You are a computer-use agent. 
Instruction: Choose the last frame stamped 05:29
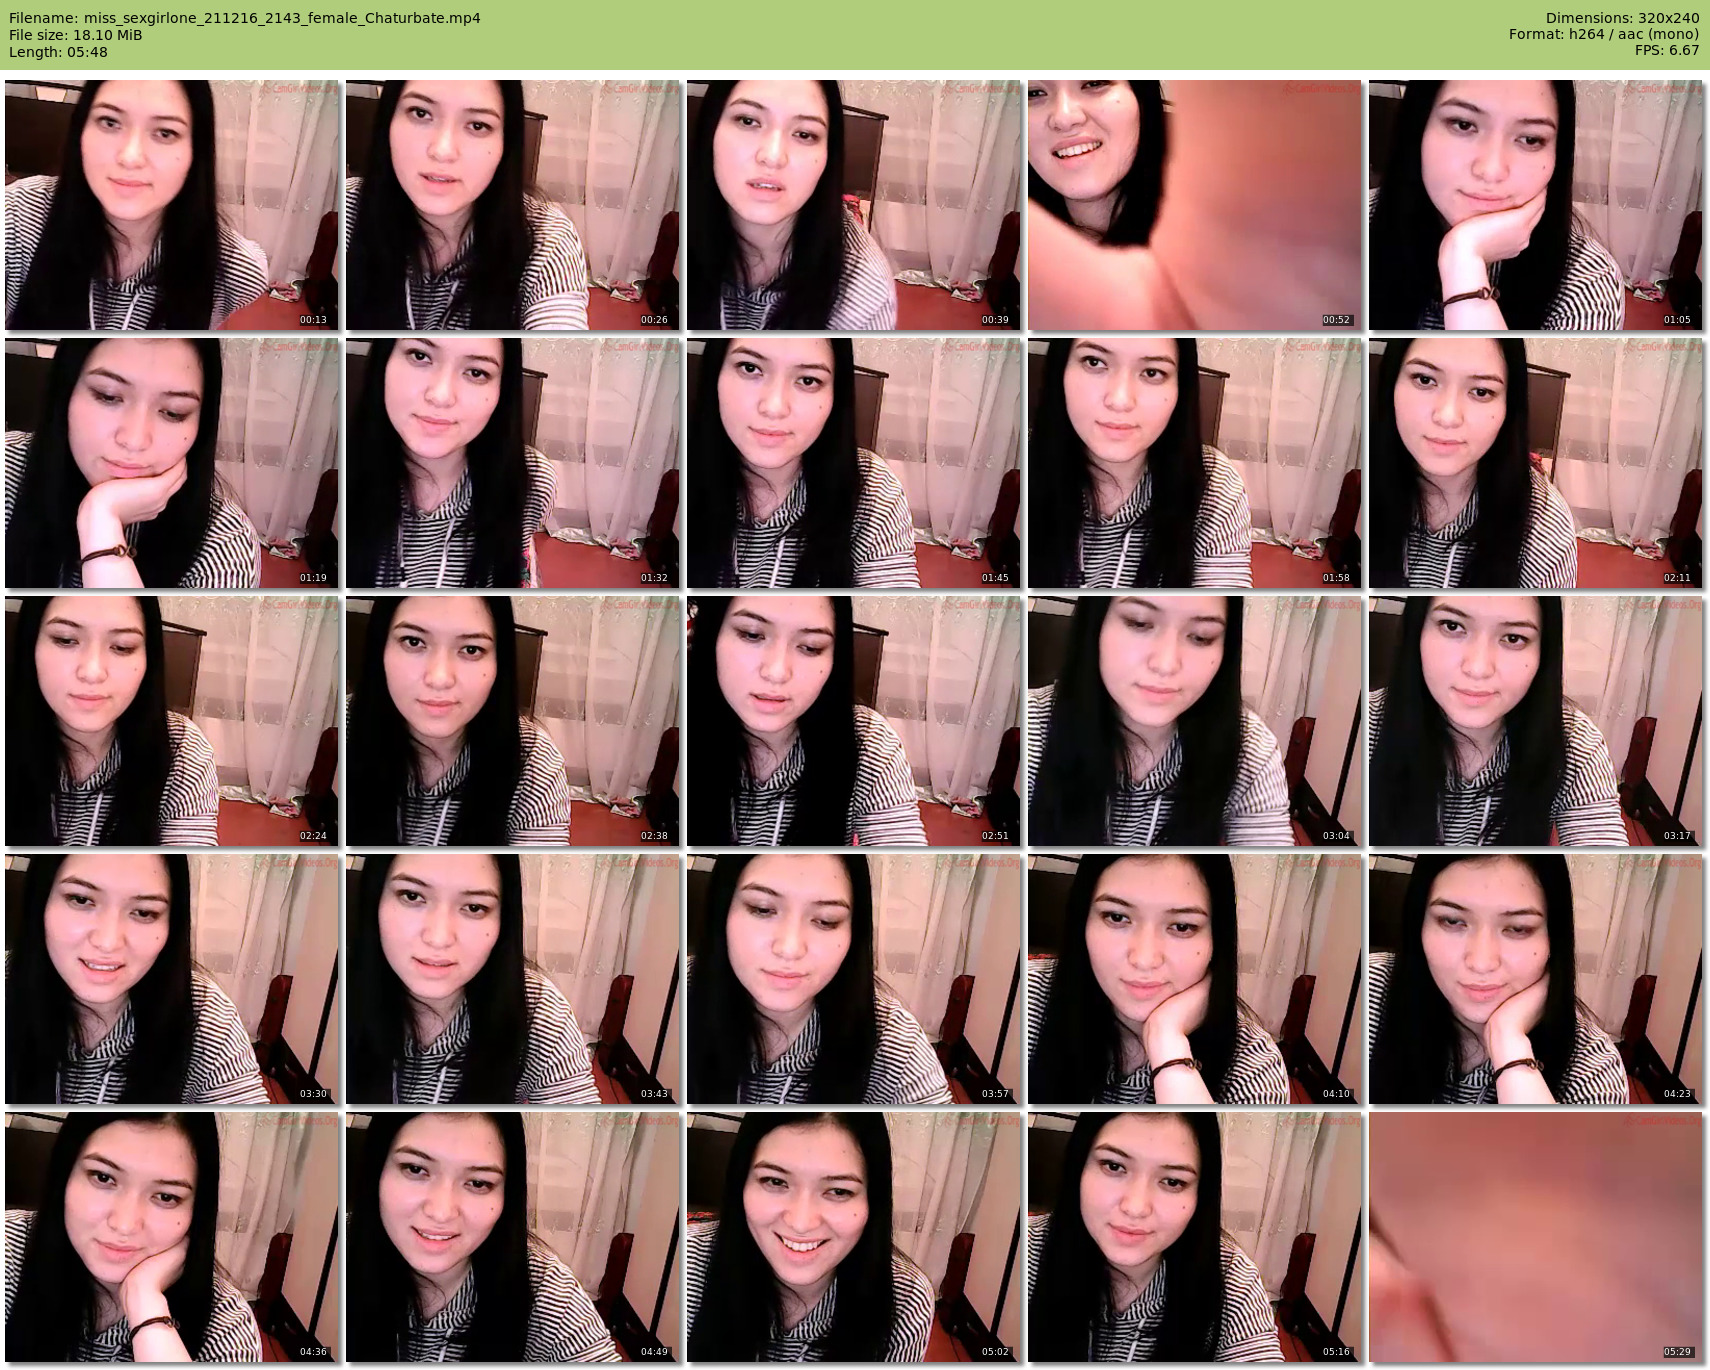point(1536,1237)
